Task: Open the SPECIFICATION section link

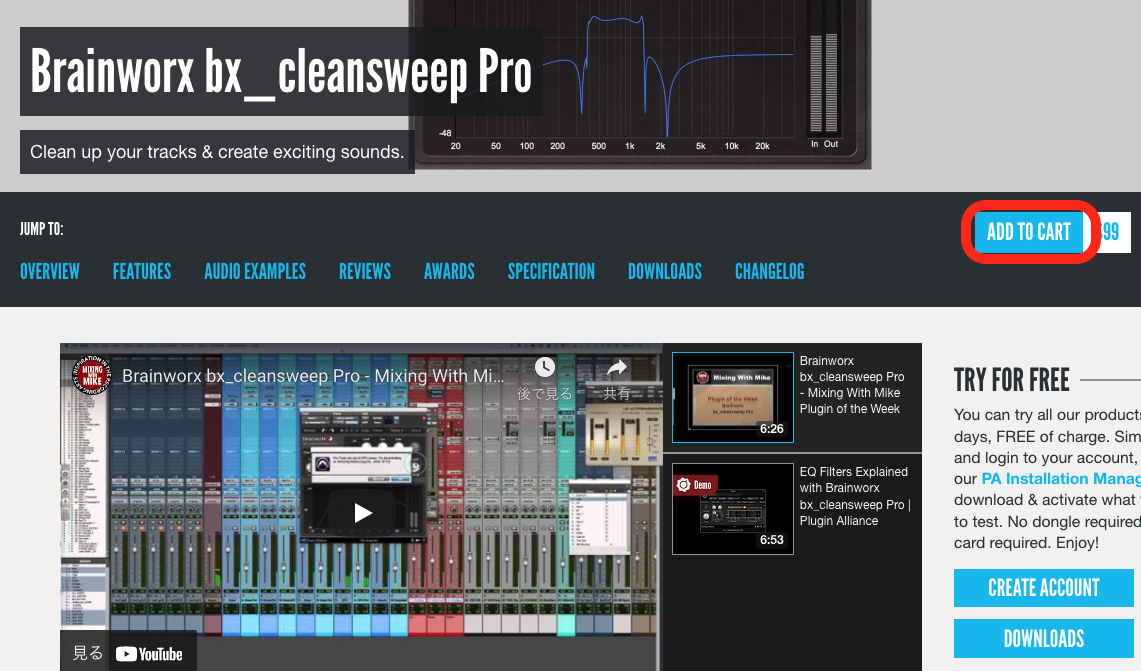Action: coord(551,271)
